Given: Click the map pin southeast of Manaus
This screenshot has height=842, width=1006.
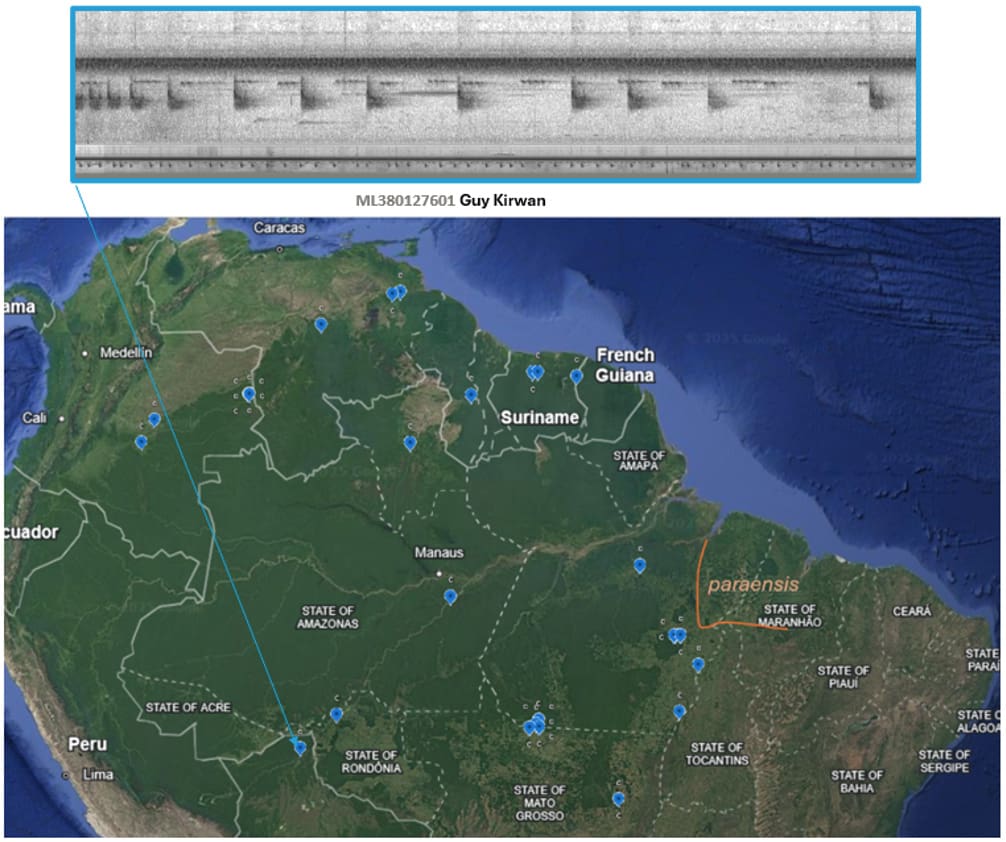Looking at the screenshot, I should click(x=450, y=596).
